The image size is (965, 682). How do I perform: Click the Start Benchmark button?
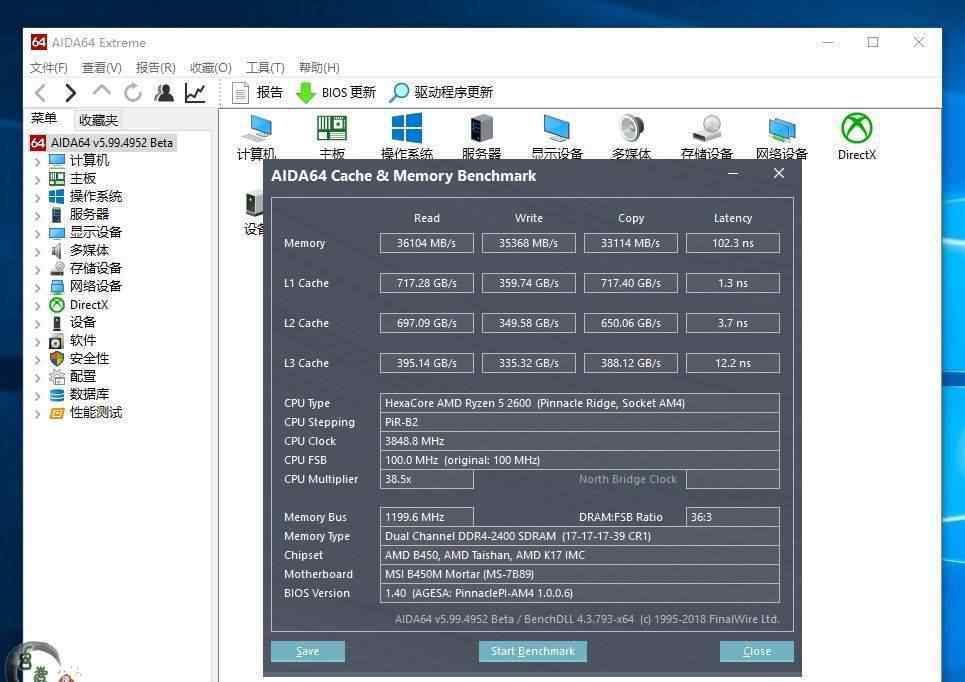pyautogui.click(x=532, y=651)
